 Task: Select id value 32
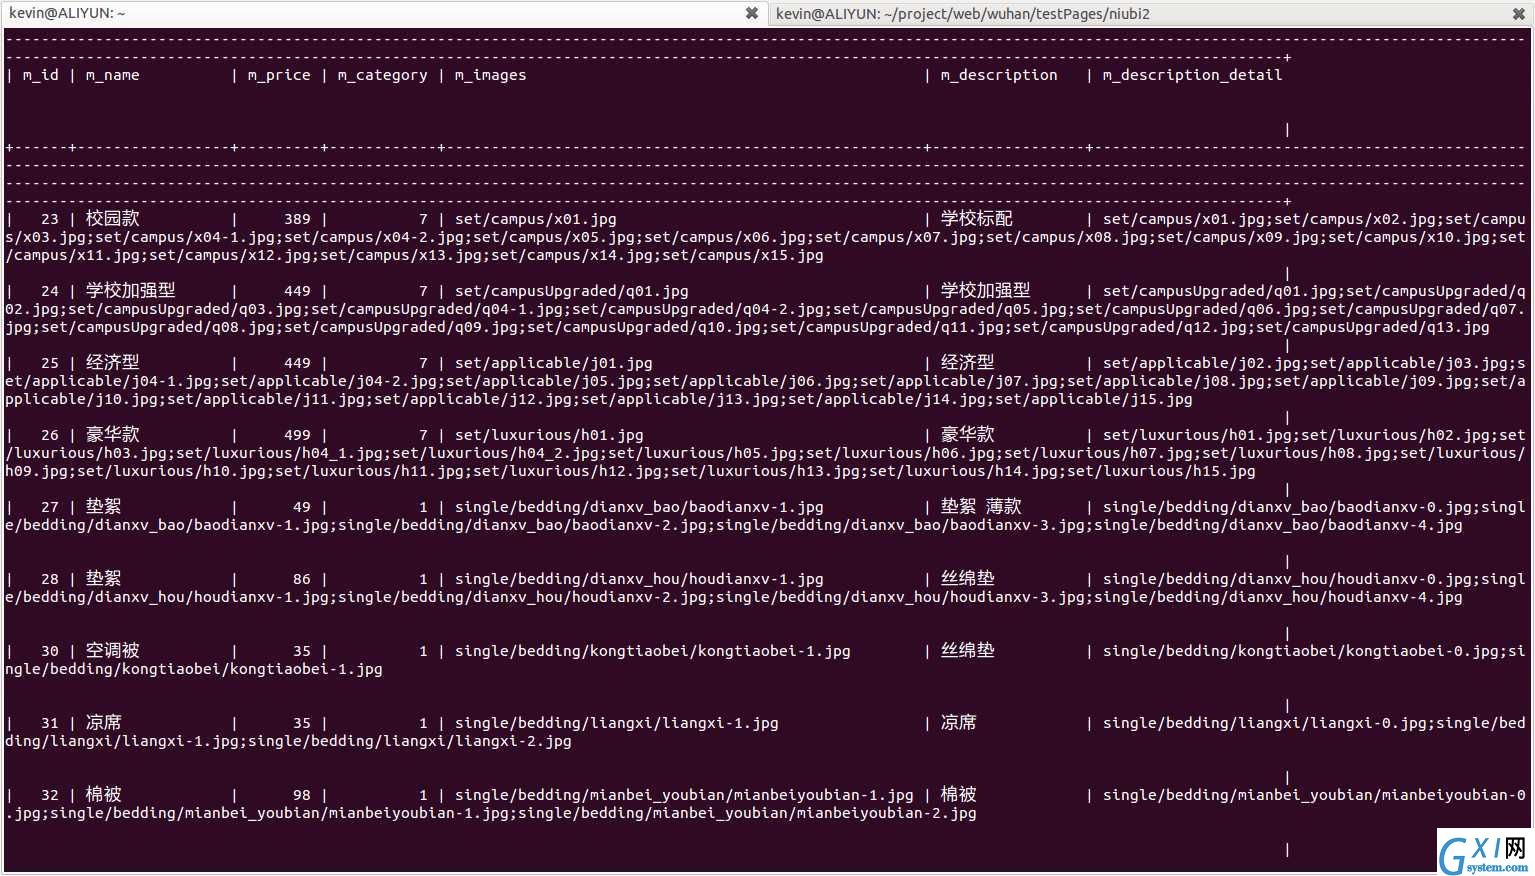tap(50, 795)
